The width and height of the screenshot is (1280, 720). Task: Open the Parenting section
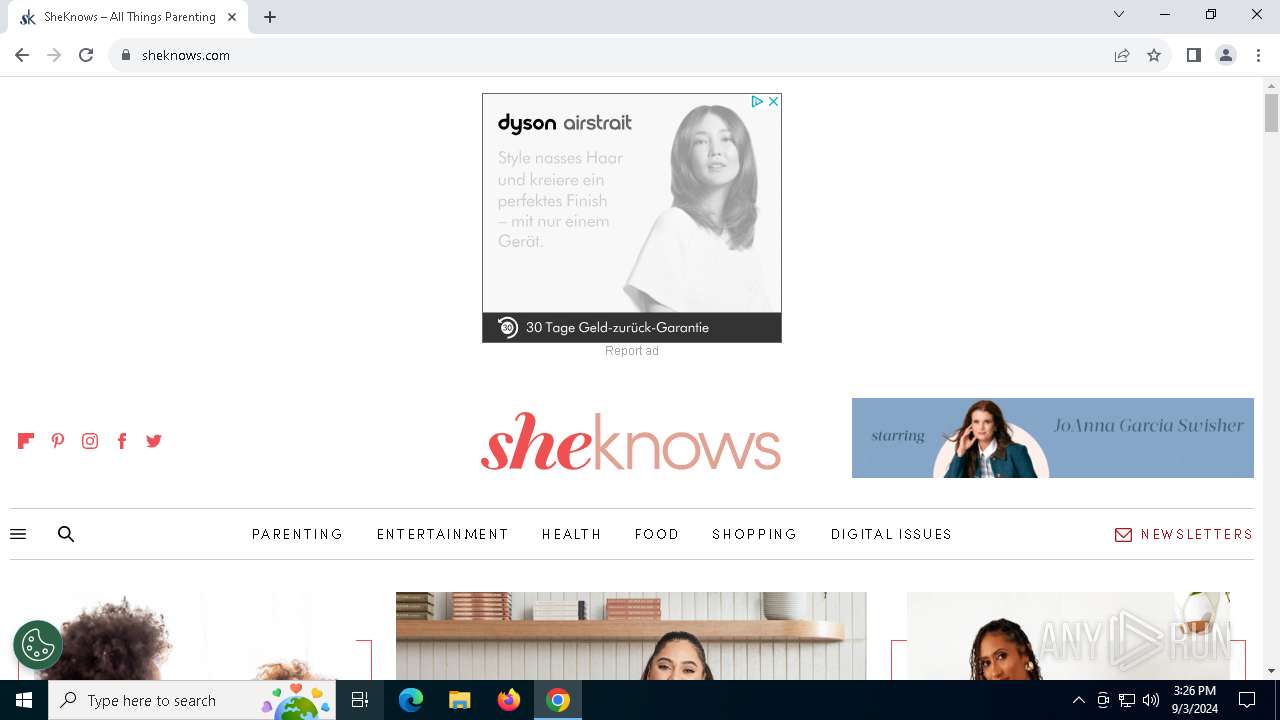(298, 534)
